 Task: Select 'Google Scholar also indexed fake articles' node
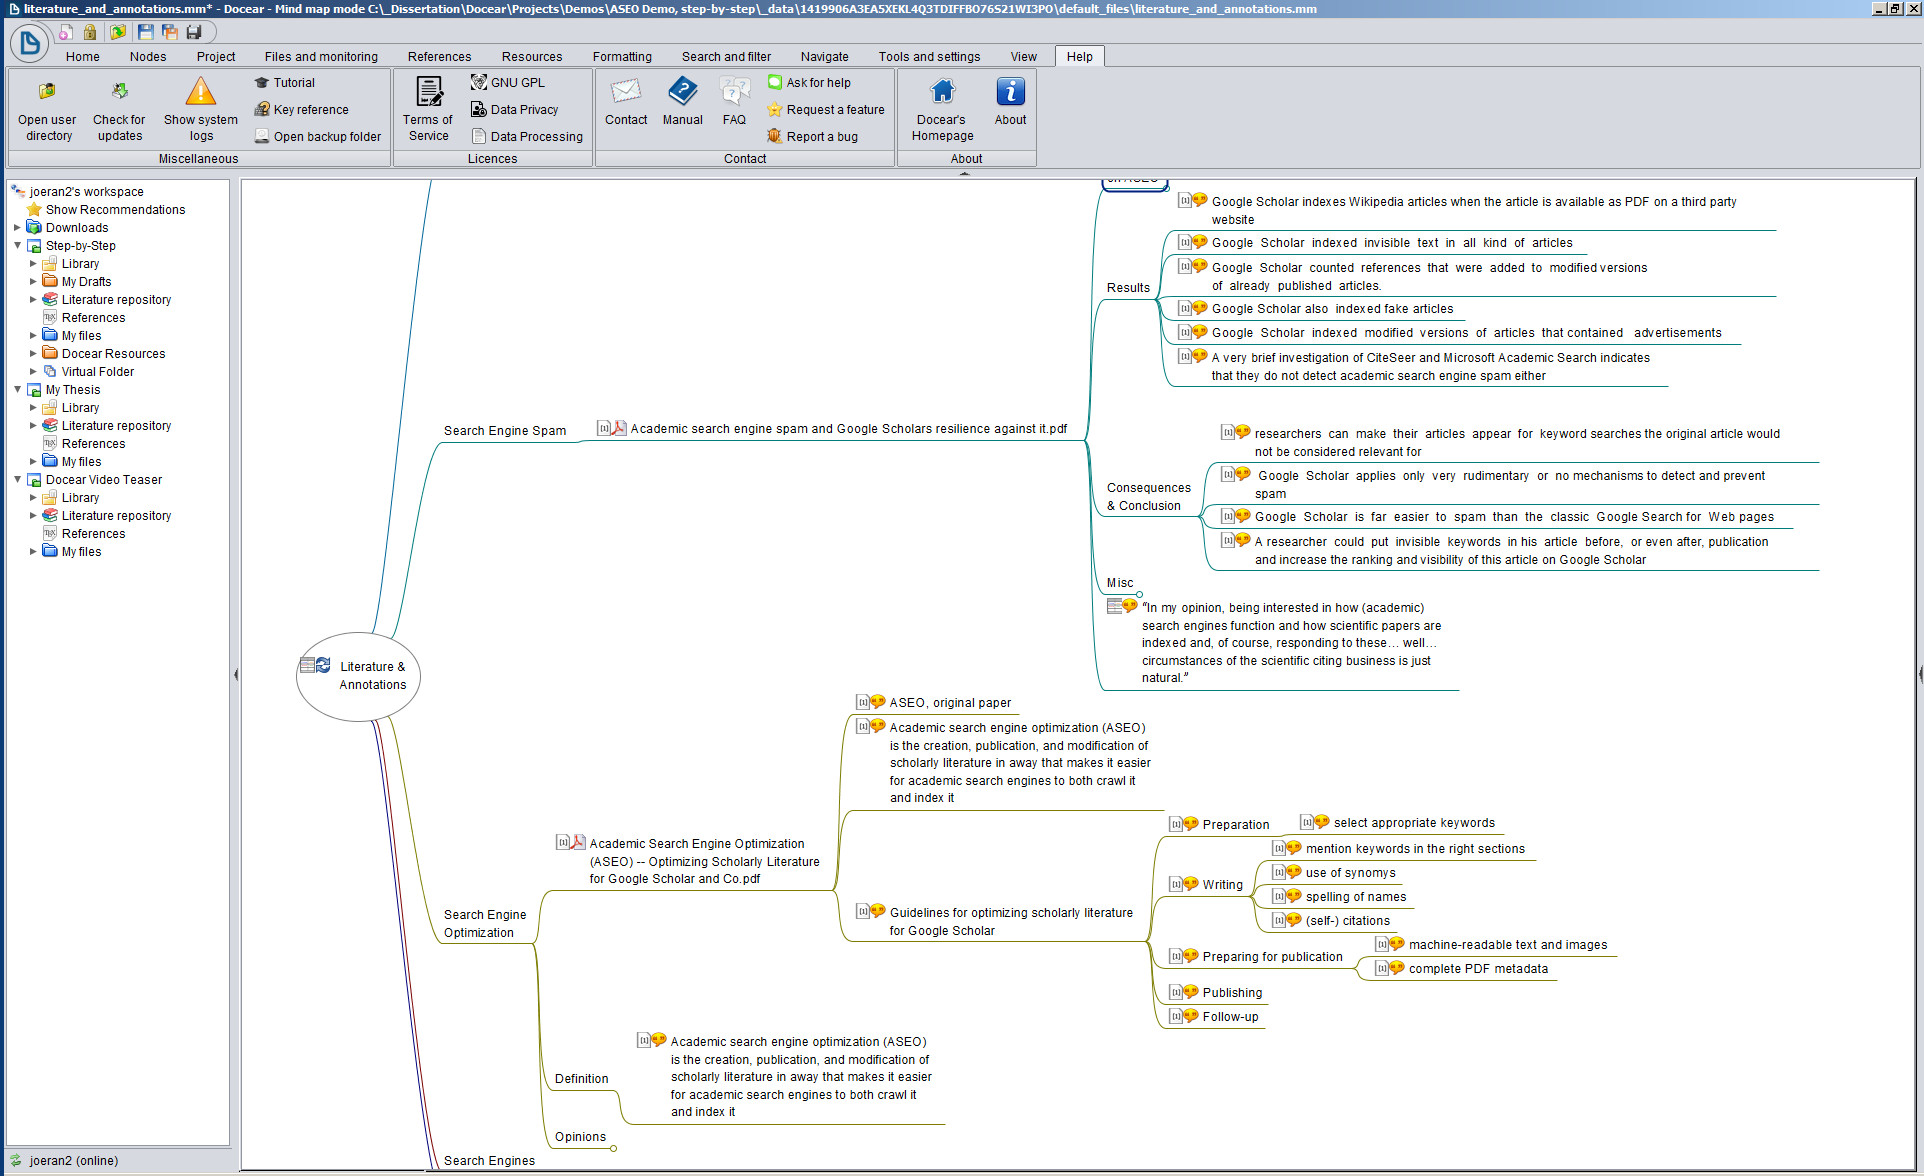tap(1333, 309)
